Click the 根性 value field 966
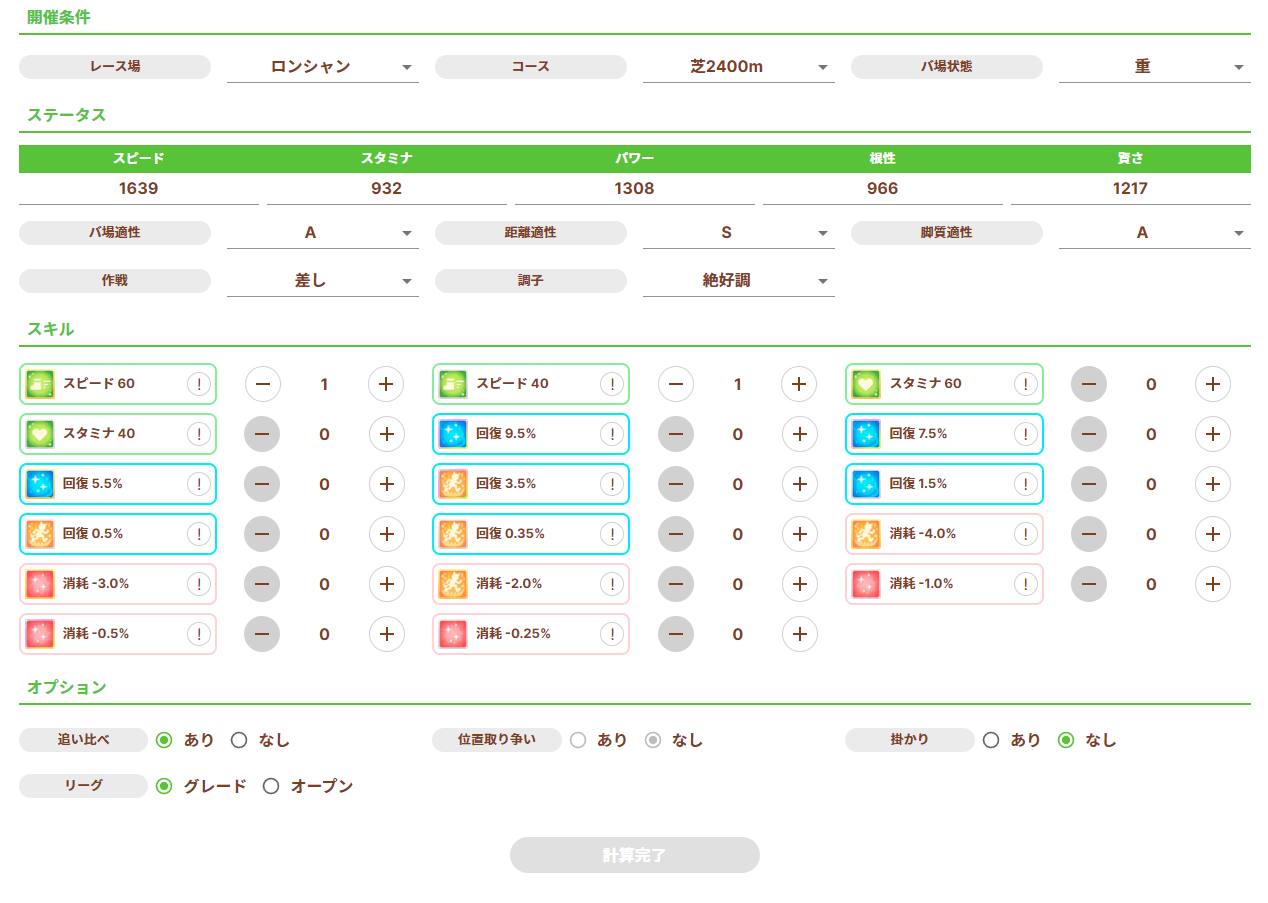This screenshot has height=903, width=1268. [x=883, y=189]
